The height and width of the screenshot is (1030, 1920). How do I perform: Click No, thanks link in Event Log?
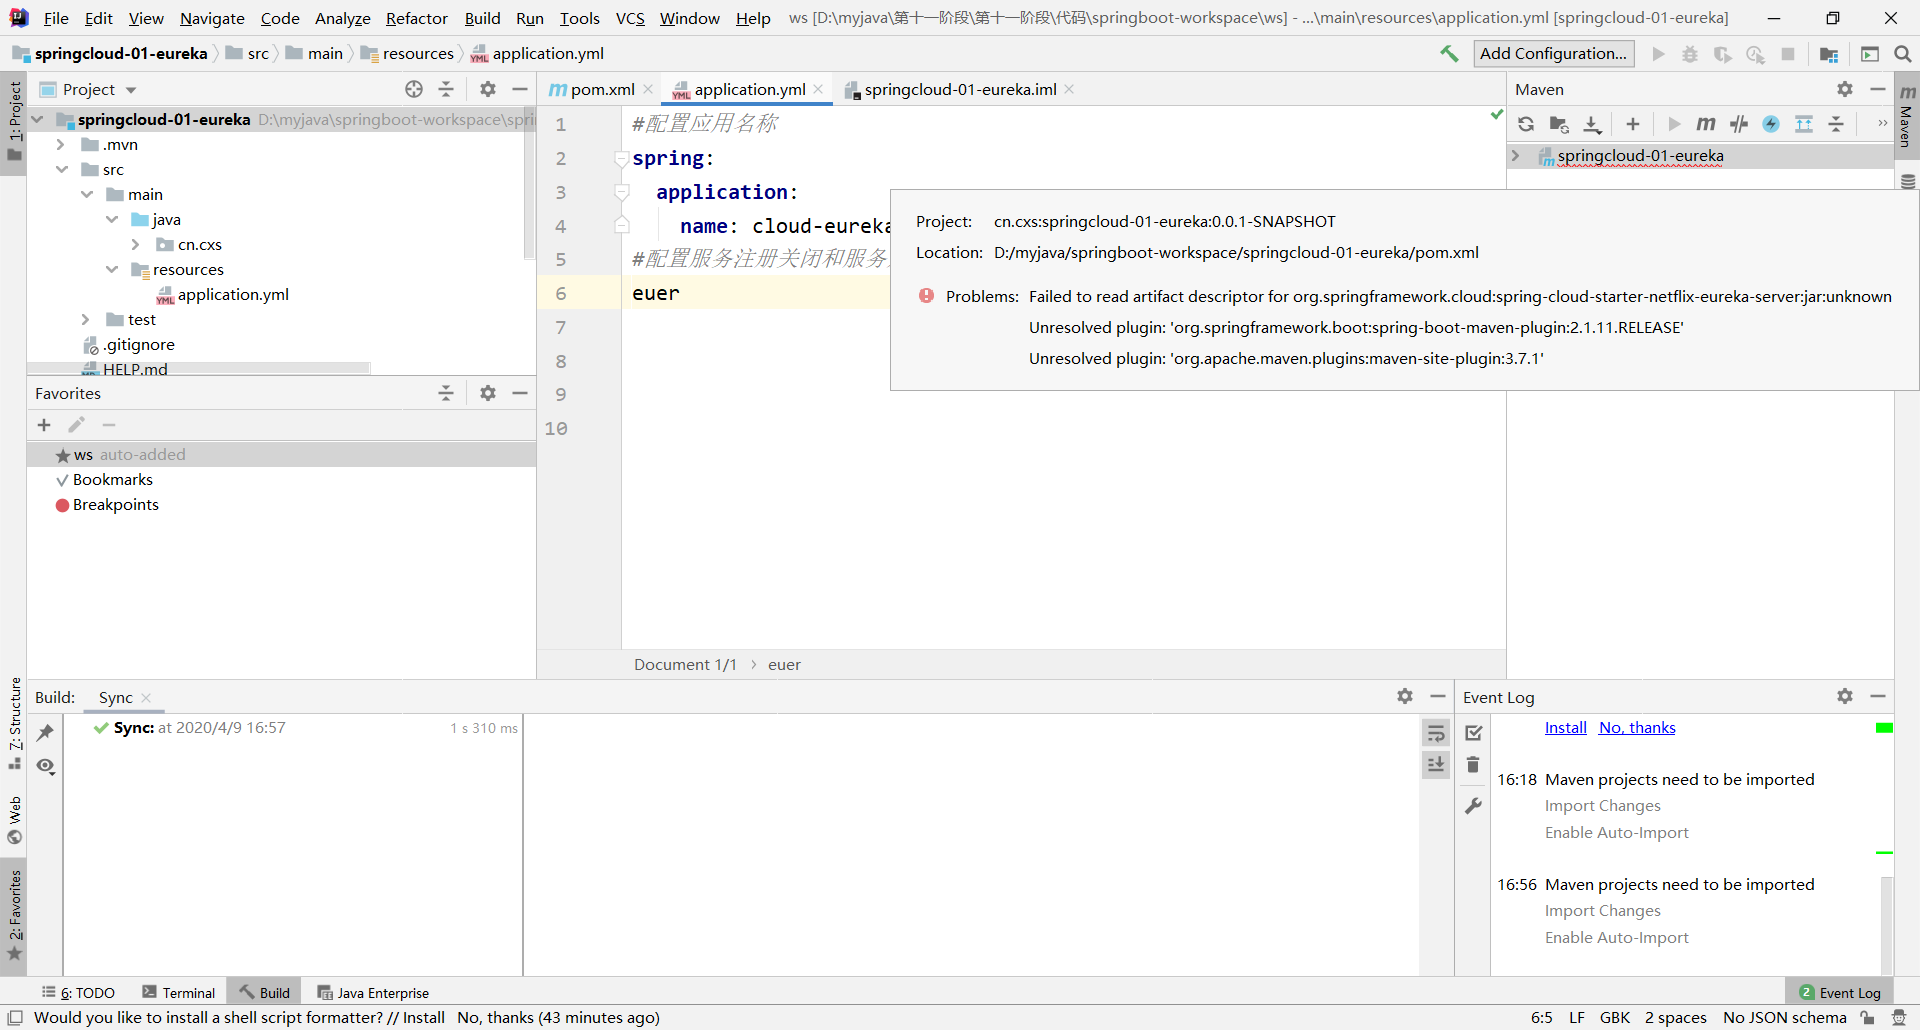click(1637, 728)
